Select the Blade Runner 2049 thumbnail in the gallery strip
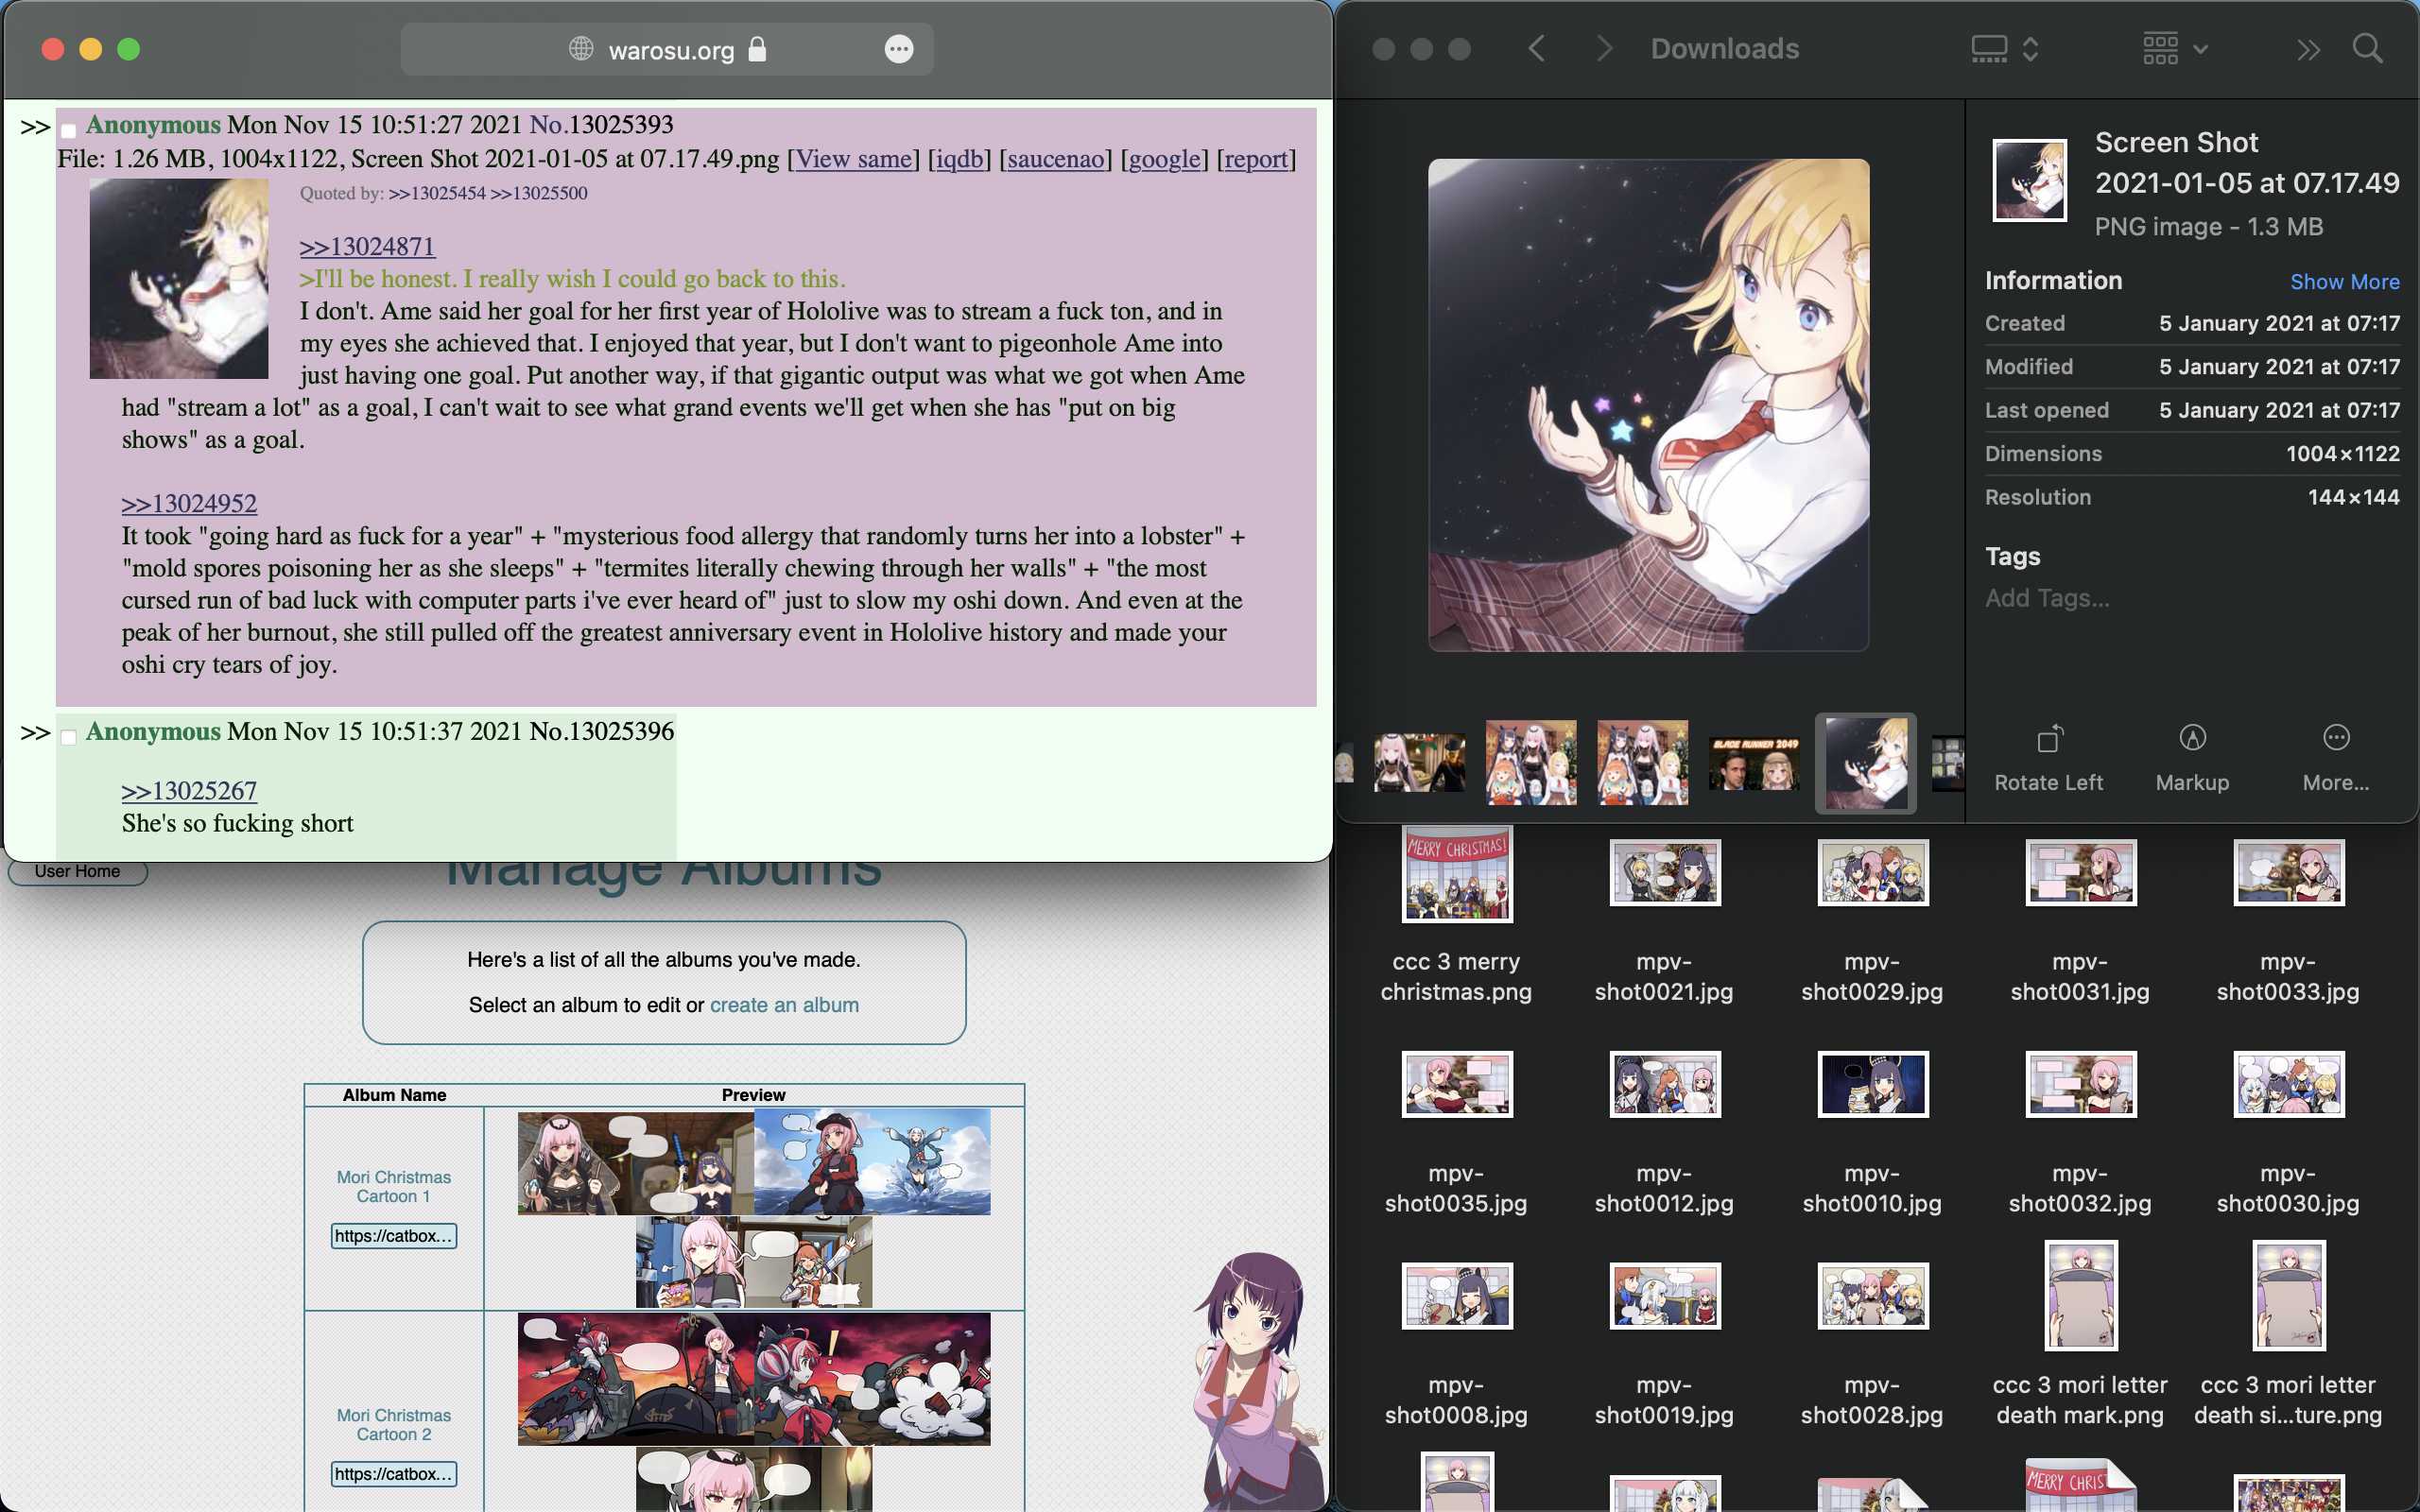Screen dimensions: 2420x1512 [x=1754, y=764]
